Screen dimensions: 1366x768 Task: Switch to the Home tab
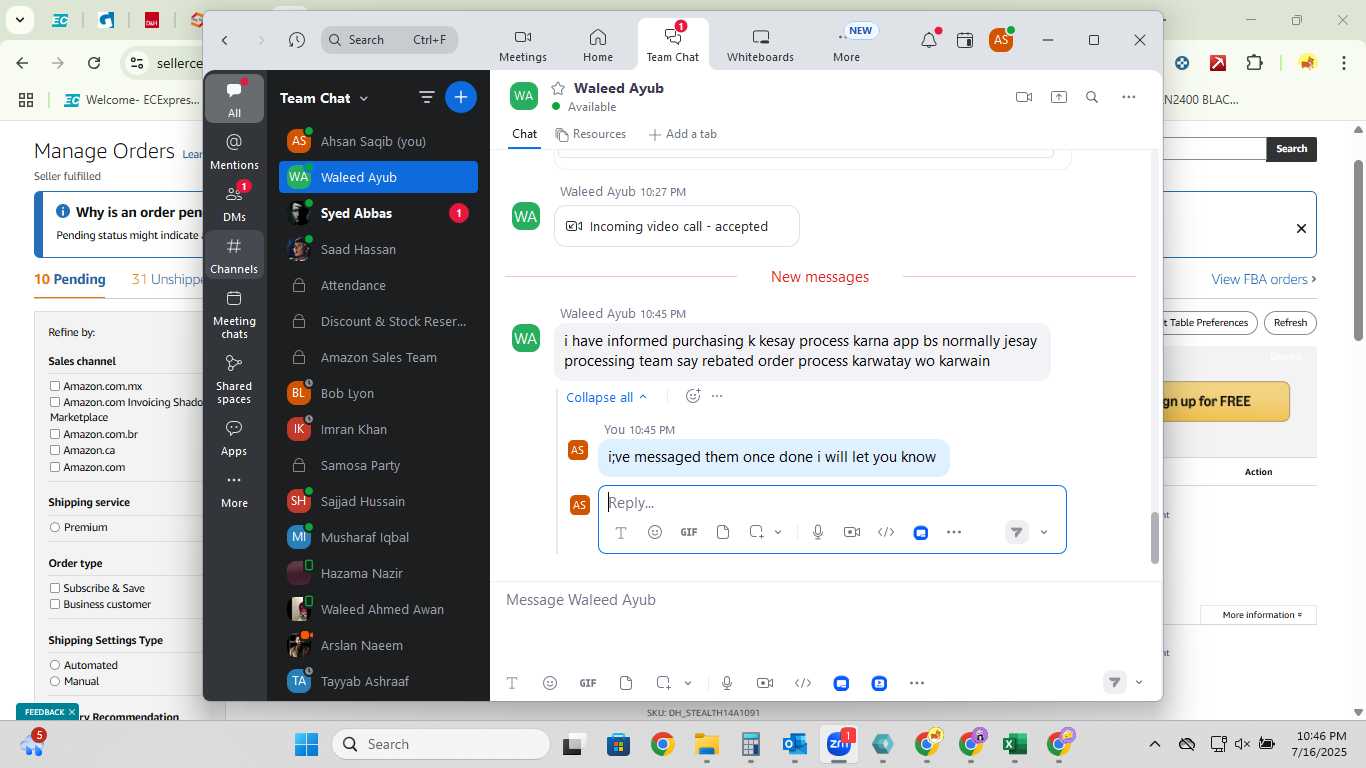(x=598, y=45)
